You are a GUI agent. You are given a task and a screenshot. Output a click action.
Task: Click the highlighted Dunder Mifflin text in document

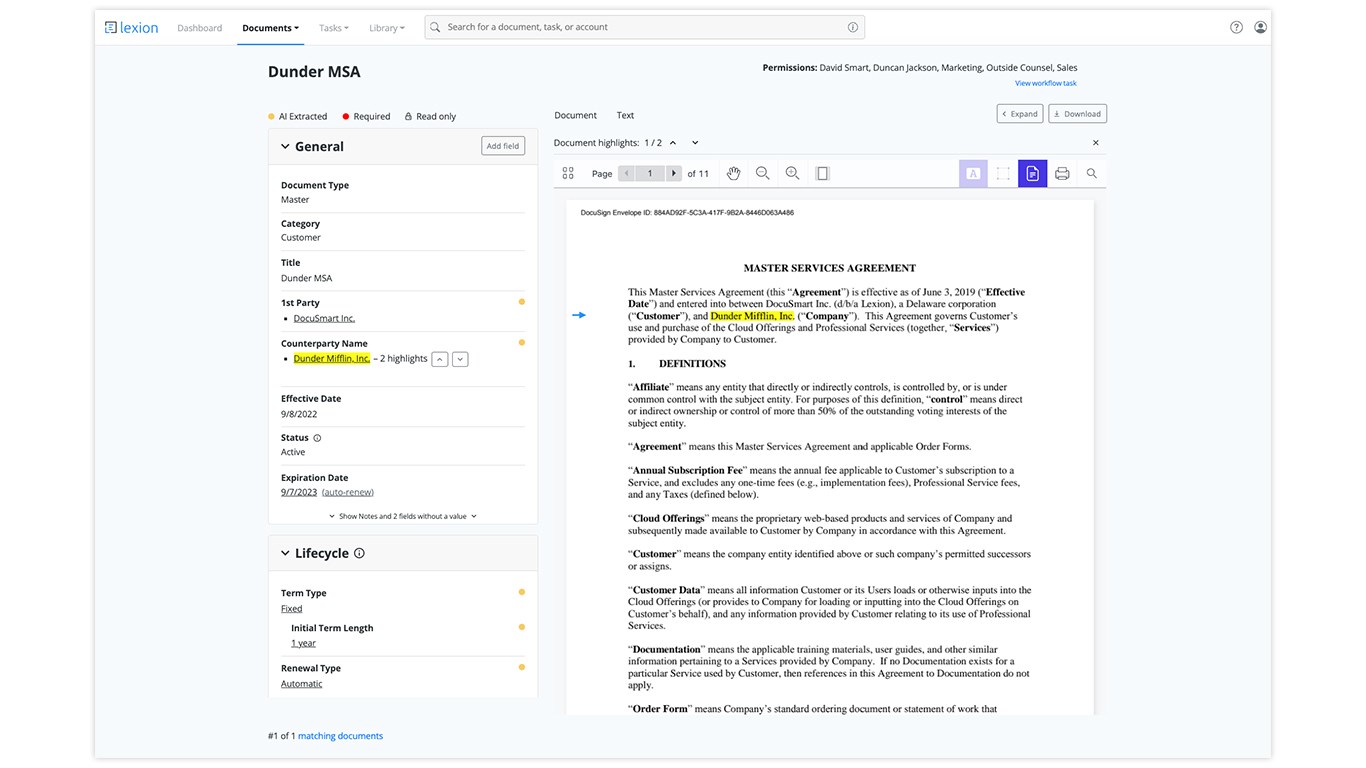752,316
